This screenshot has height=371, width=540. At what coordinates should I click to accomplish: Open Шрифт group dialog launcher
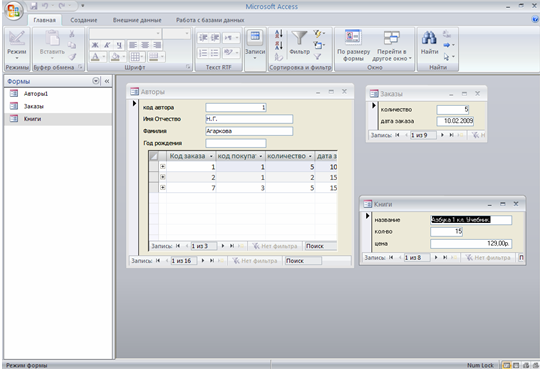coord(188,67)
